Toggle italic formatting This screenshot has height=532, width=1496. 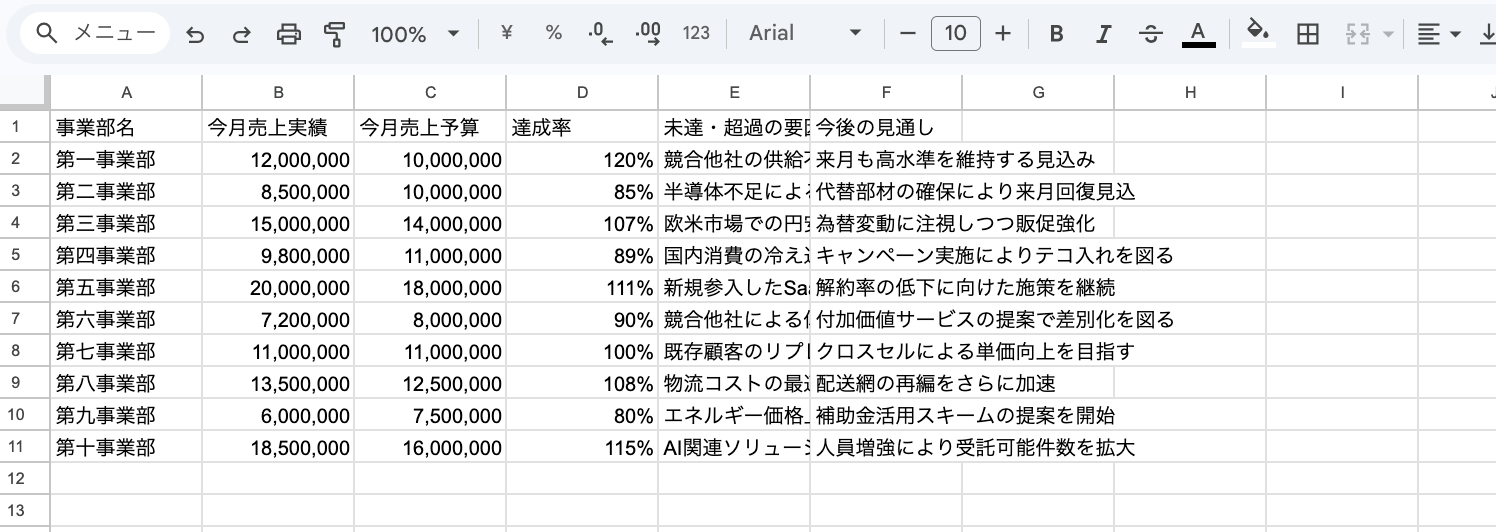(x=1103, y=34)
